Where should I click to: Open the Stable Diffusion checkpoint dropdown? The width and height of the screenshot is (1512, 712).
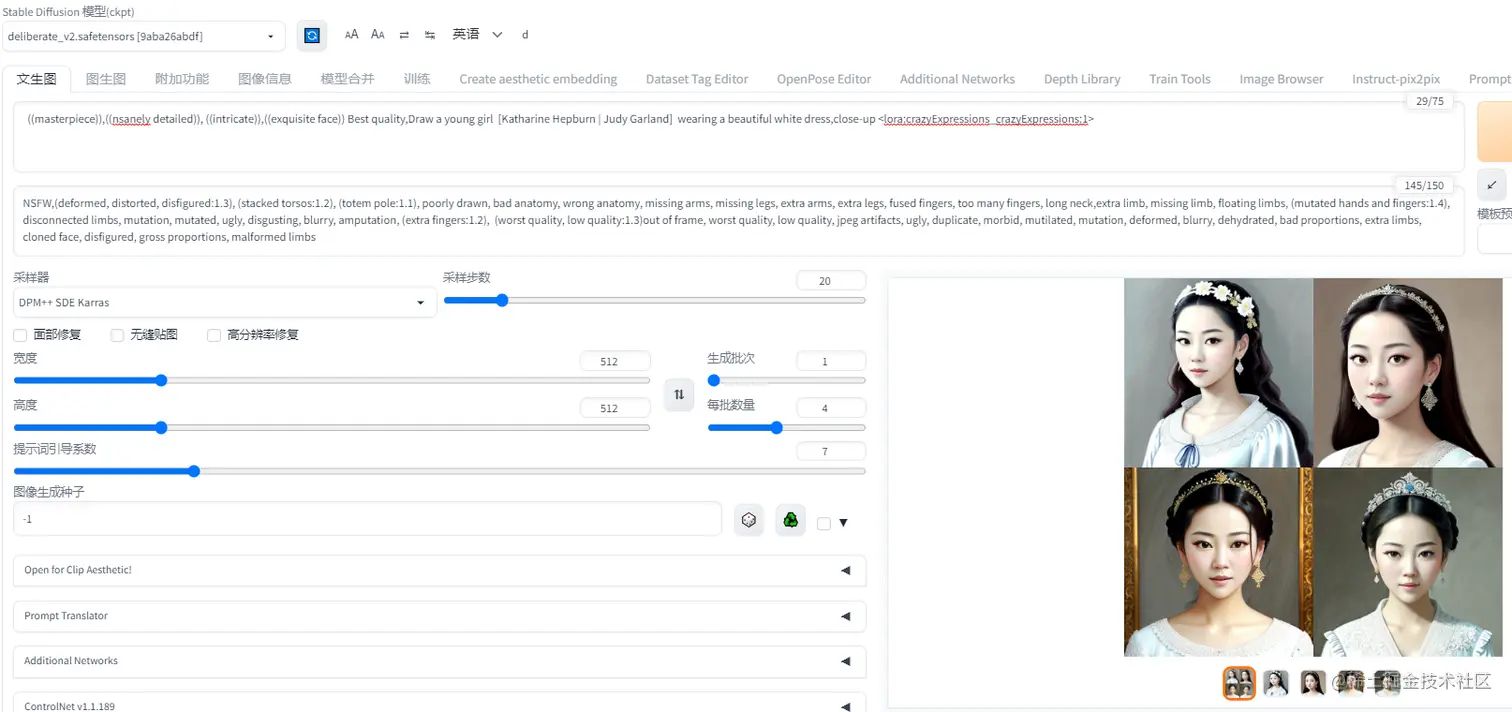pos(143,37)
